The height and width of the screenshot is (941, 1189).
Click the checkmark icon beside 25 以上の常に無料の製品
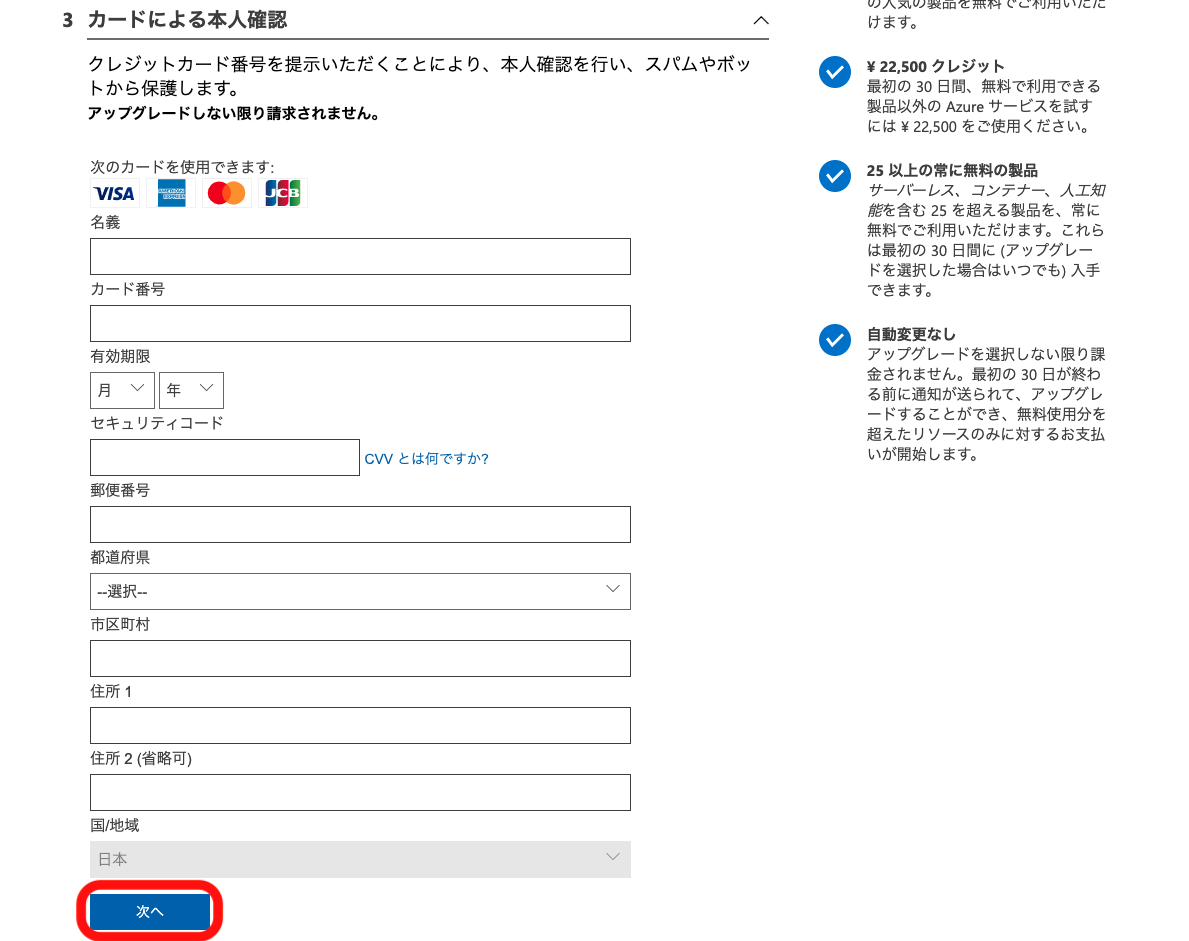tap(835, 176)
